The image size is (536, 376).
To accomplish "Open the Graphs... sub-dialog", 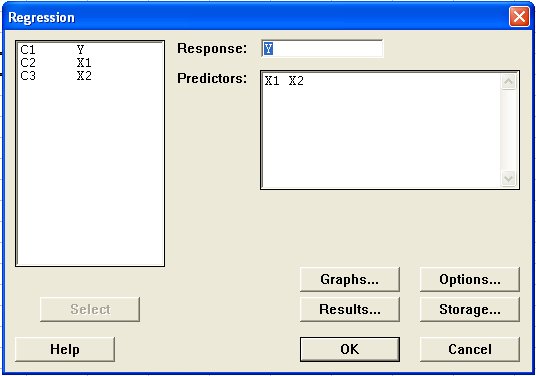I will coord(350,280).
